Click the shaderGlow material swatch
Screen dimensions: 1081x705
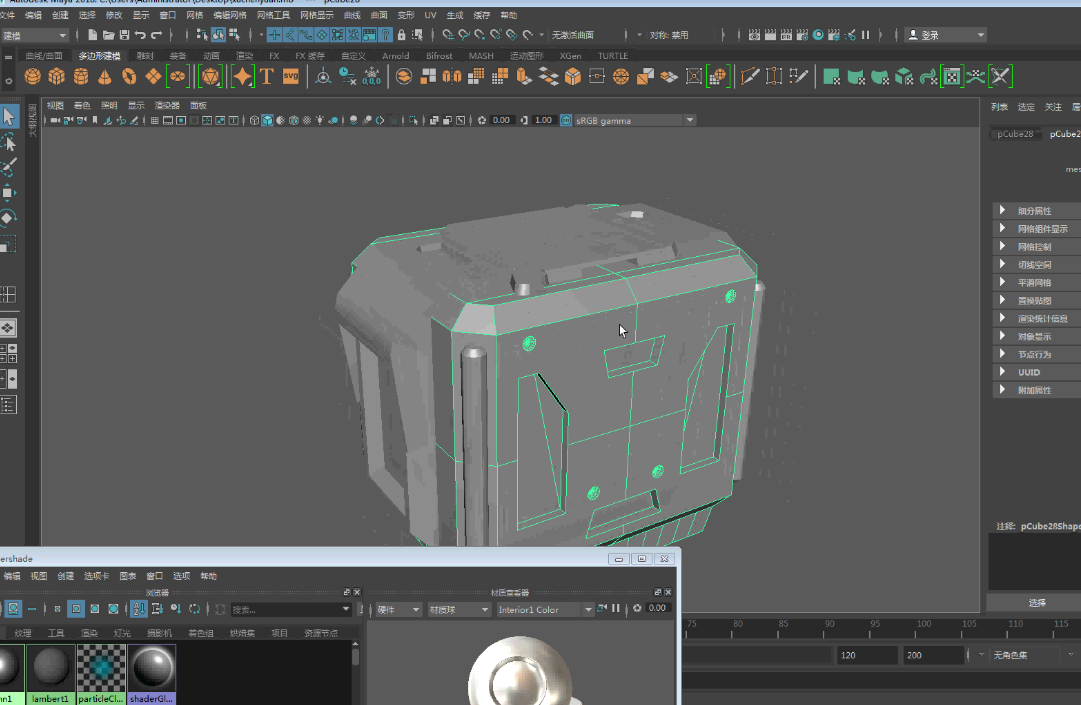(152, 668)
